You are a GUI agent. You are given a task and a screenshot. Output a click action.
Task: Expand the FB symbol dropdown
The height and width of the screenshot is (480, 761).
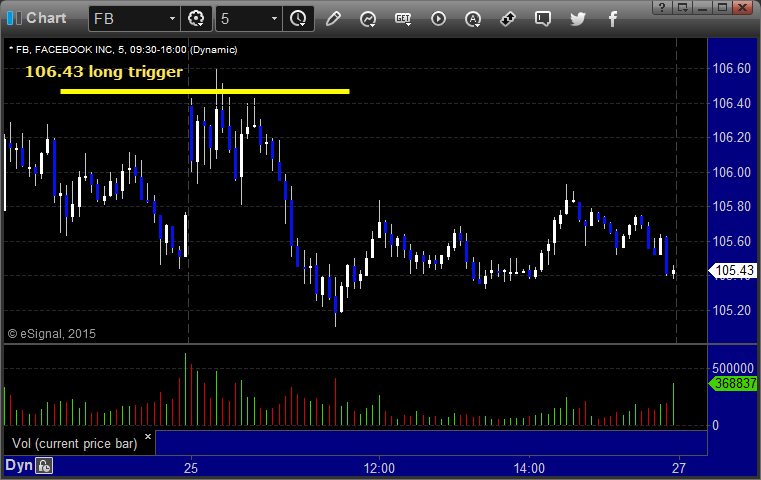click(x=172, y=19)
